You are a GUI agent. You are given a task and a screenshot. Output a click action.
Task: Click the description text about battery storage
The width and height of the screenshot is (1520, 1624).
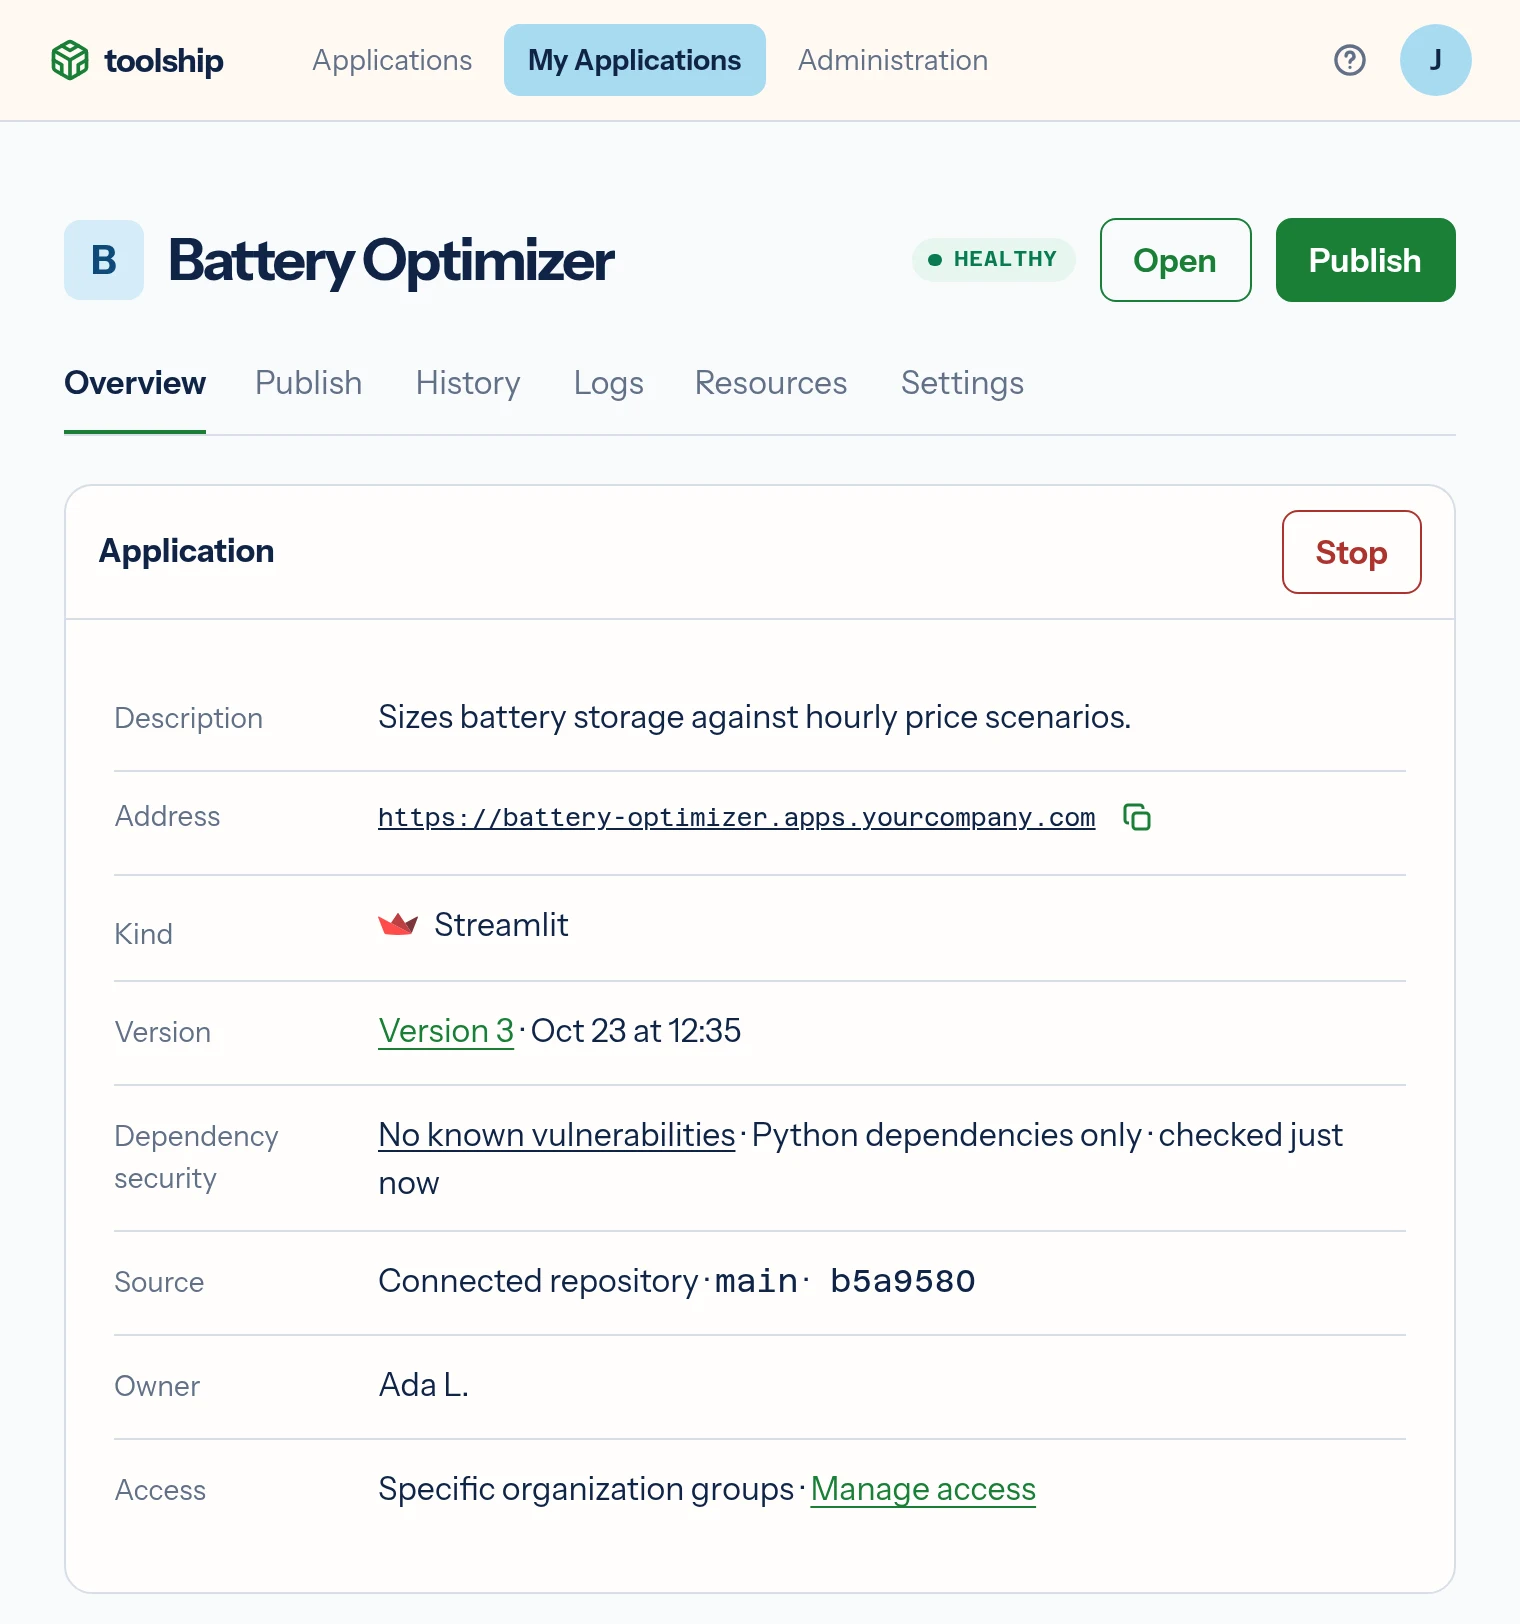coord(755,717)
